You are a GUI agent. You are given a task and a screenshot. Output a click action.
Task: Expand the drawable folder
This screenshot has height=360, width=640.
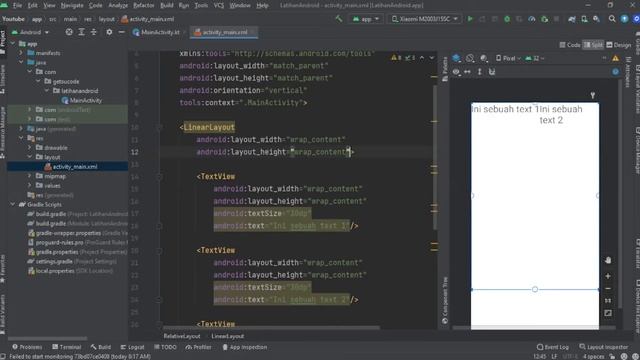pos(30,148)
